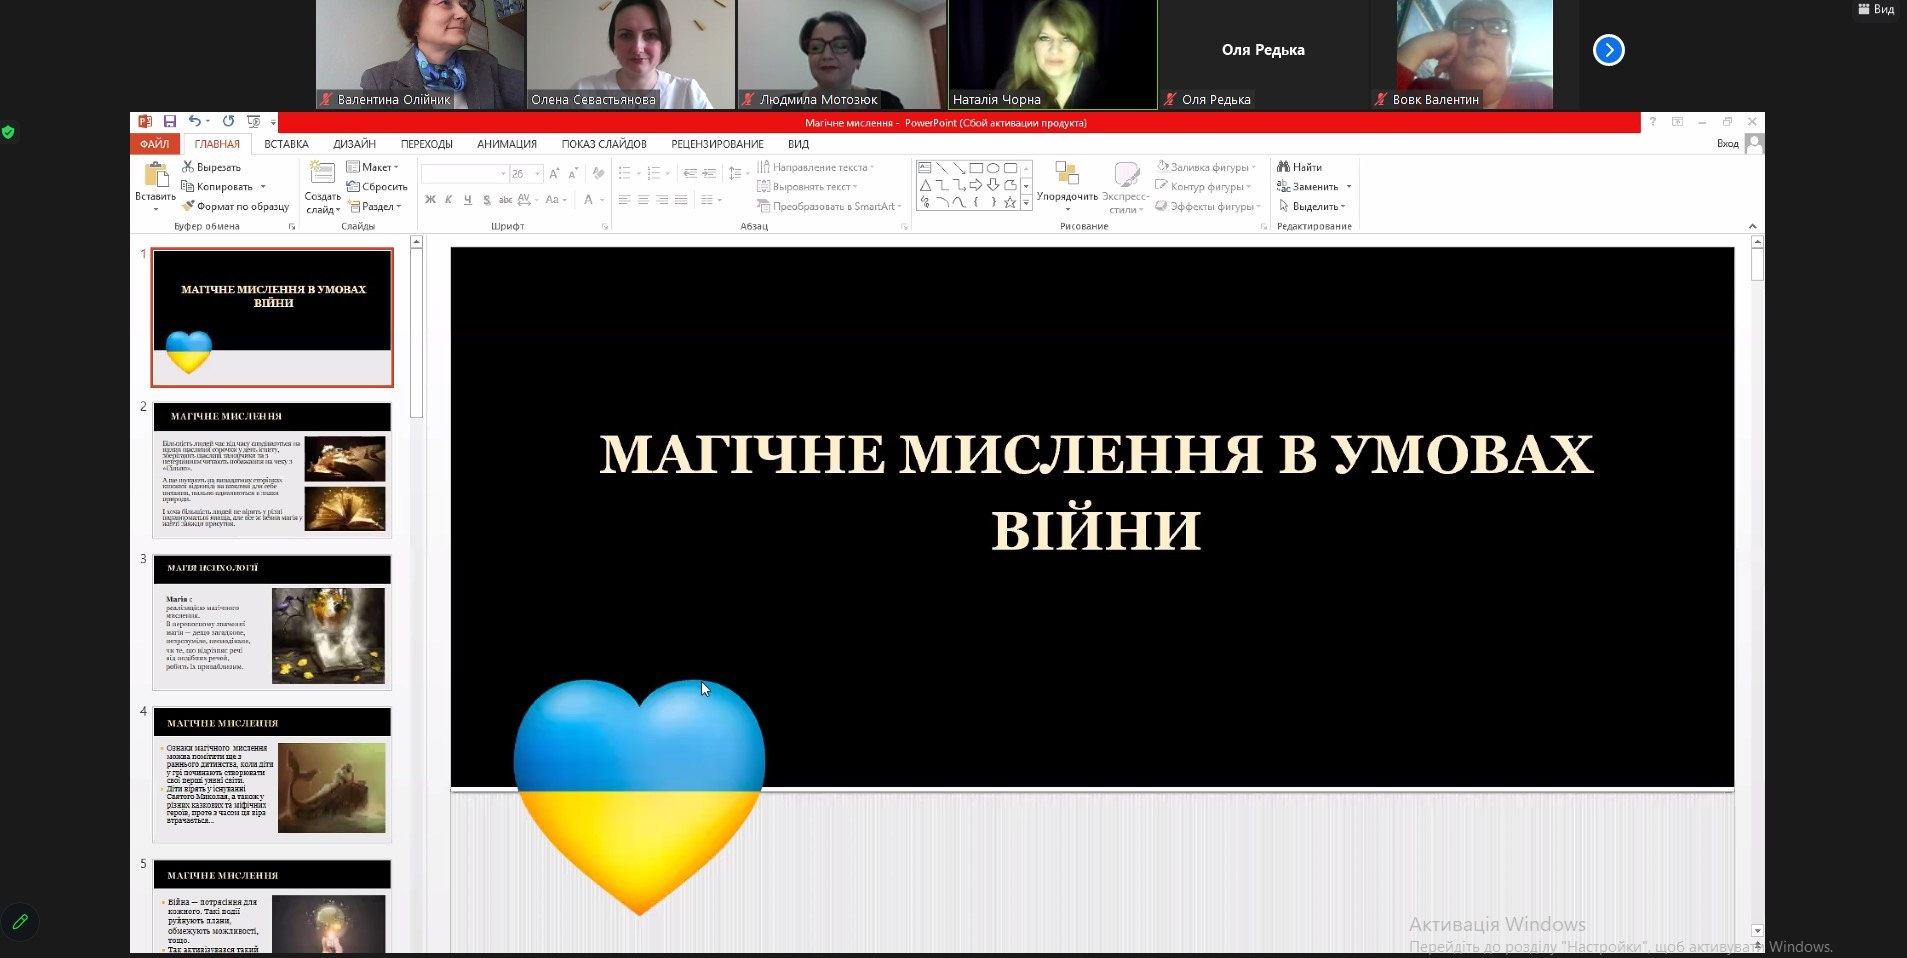This screenshot has width=1907, height=958.
Task: Expand the Replace (Заменить) dropdown arrow
Action: pos(1349,187)
